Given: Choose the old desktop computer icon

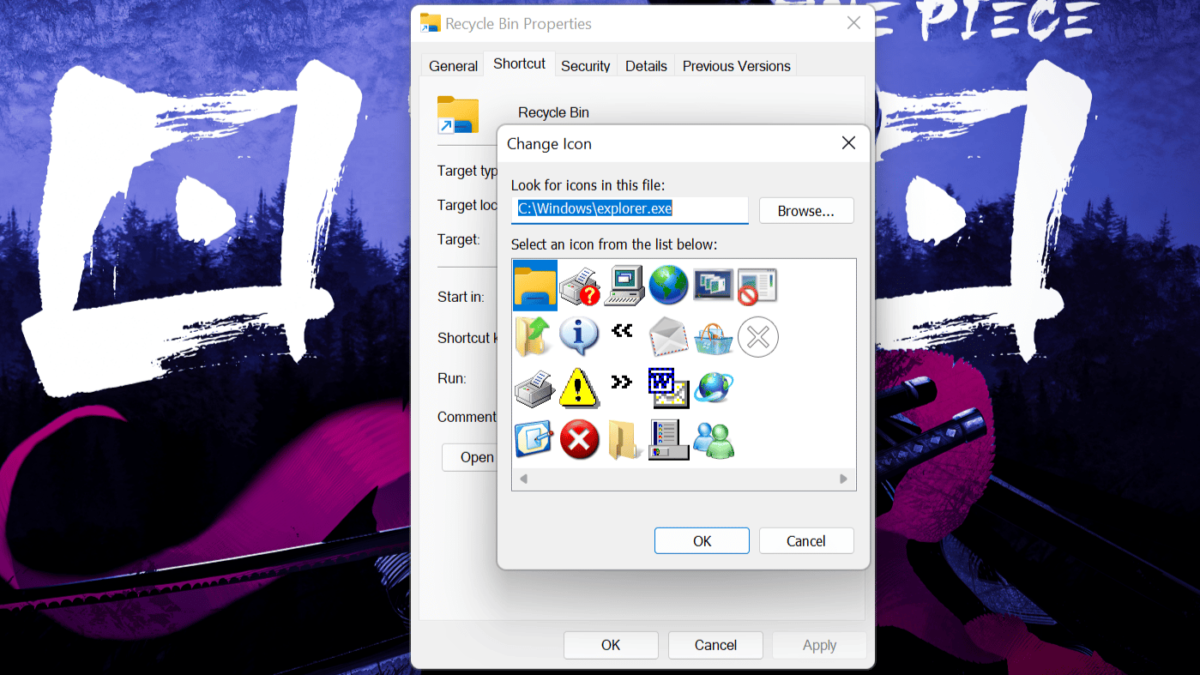Looking at the screenshot, I should point(624,286).
